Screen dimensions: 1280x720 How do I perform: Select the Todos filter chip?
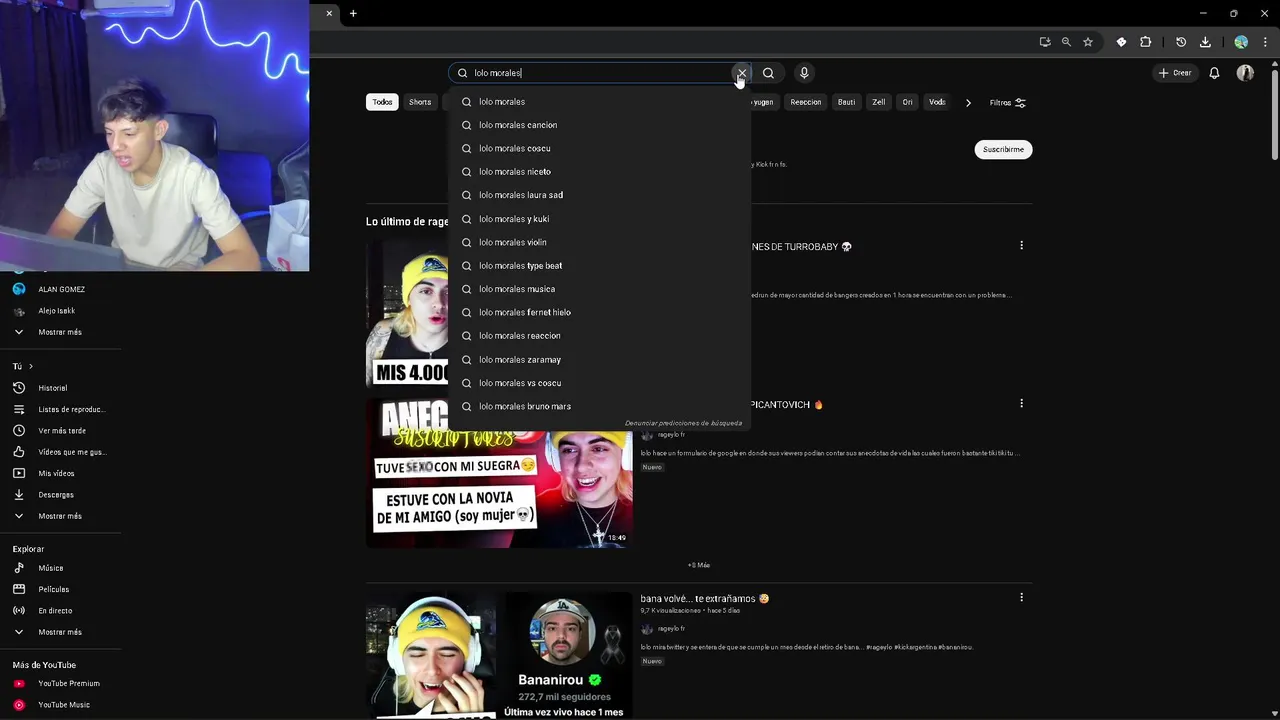382,102
